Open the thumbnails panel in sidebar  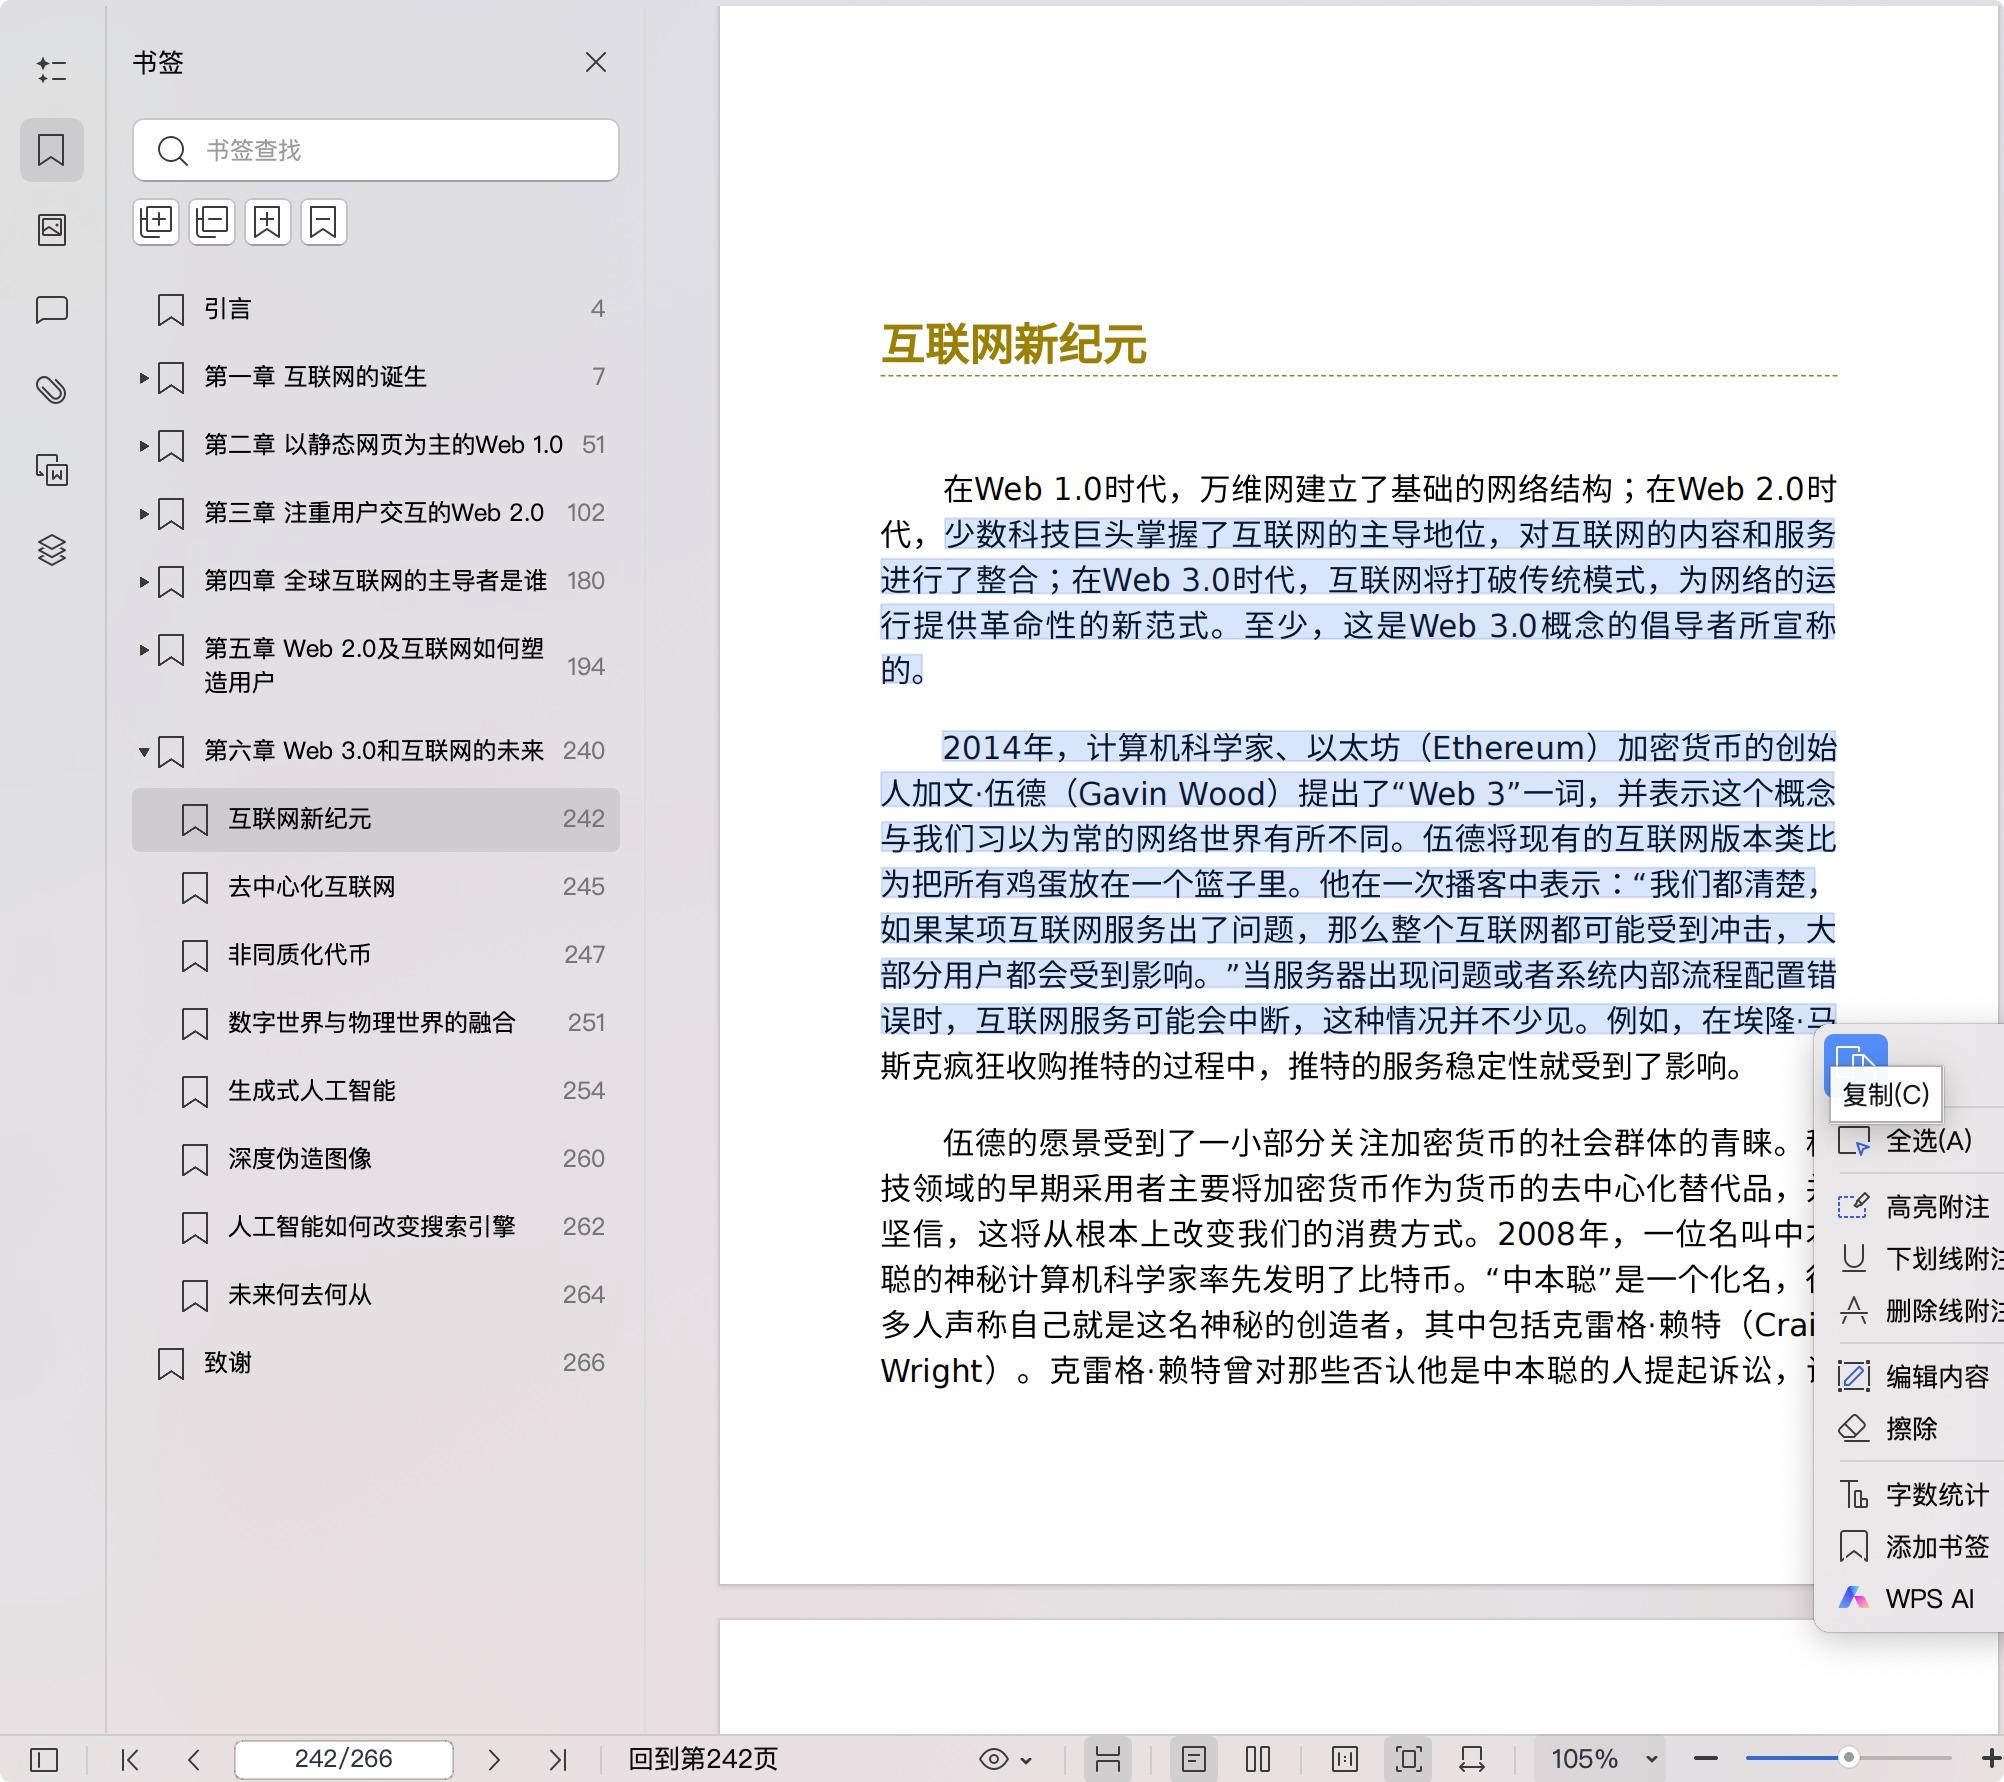52,229
